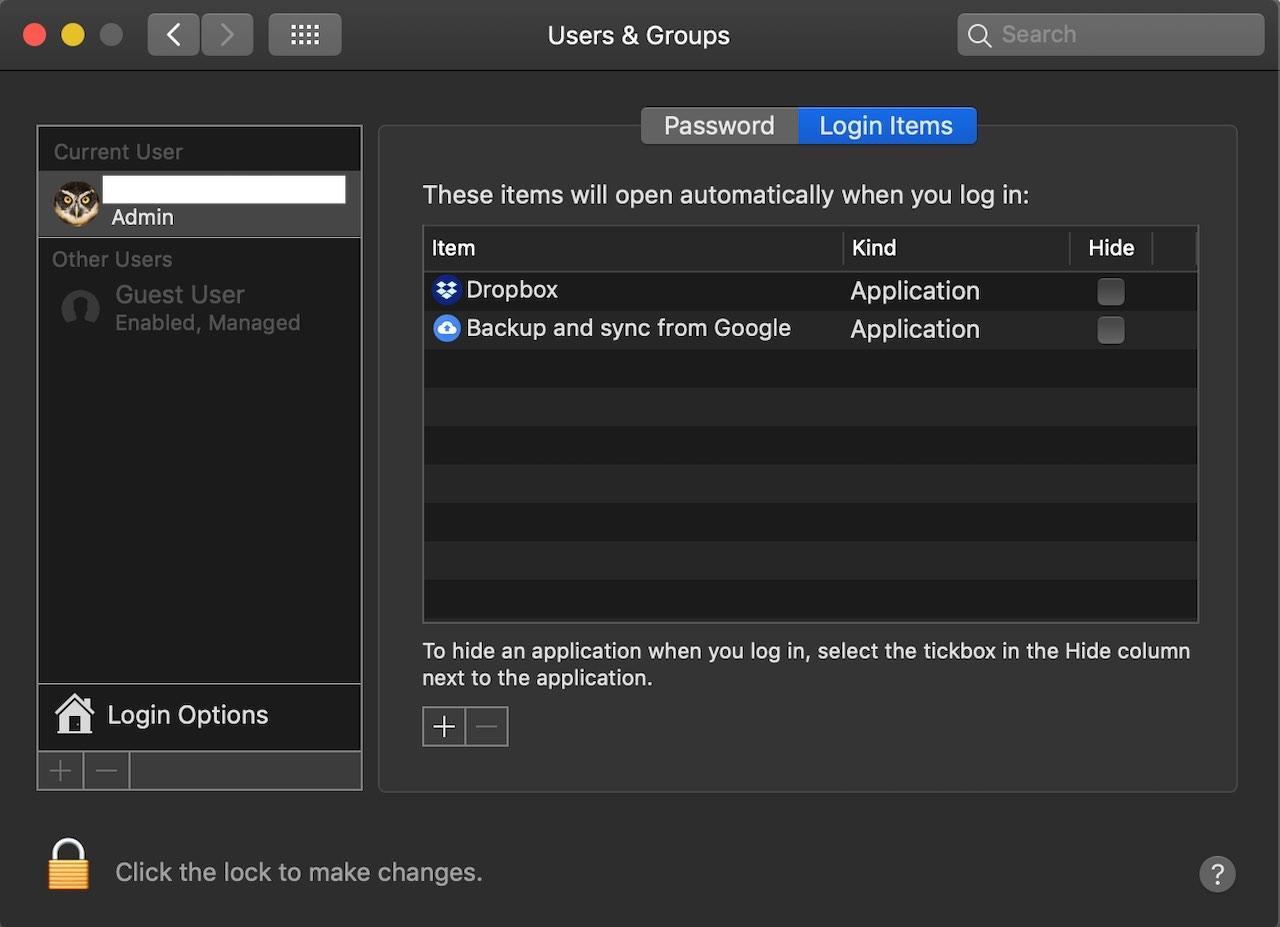Switch to the Password tab
1280x927 pixels.
point(719,126)
